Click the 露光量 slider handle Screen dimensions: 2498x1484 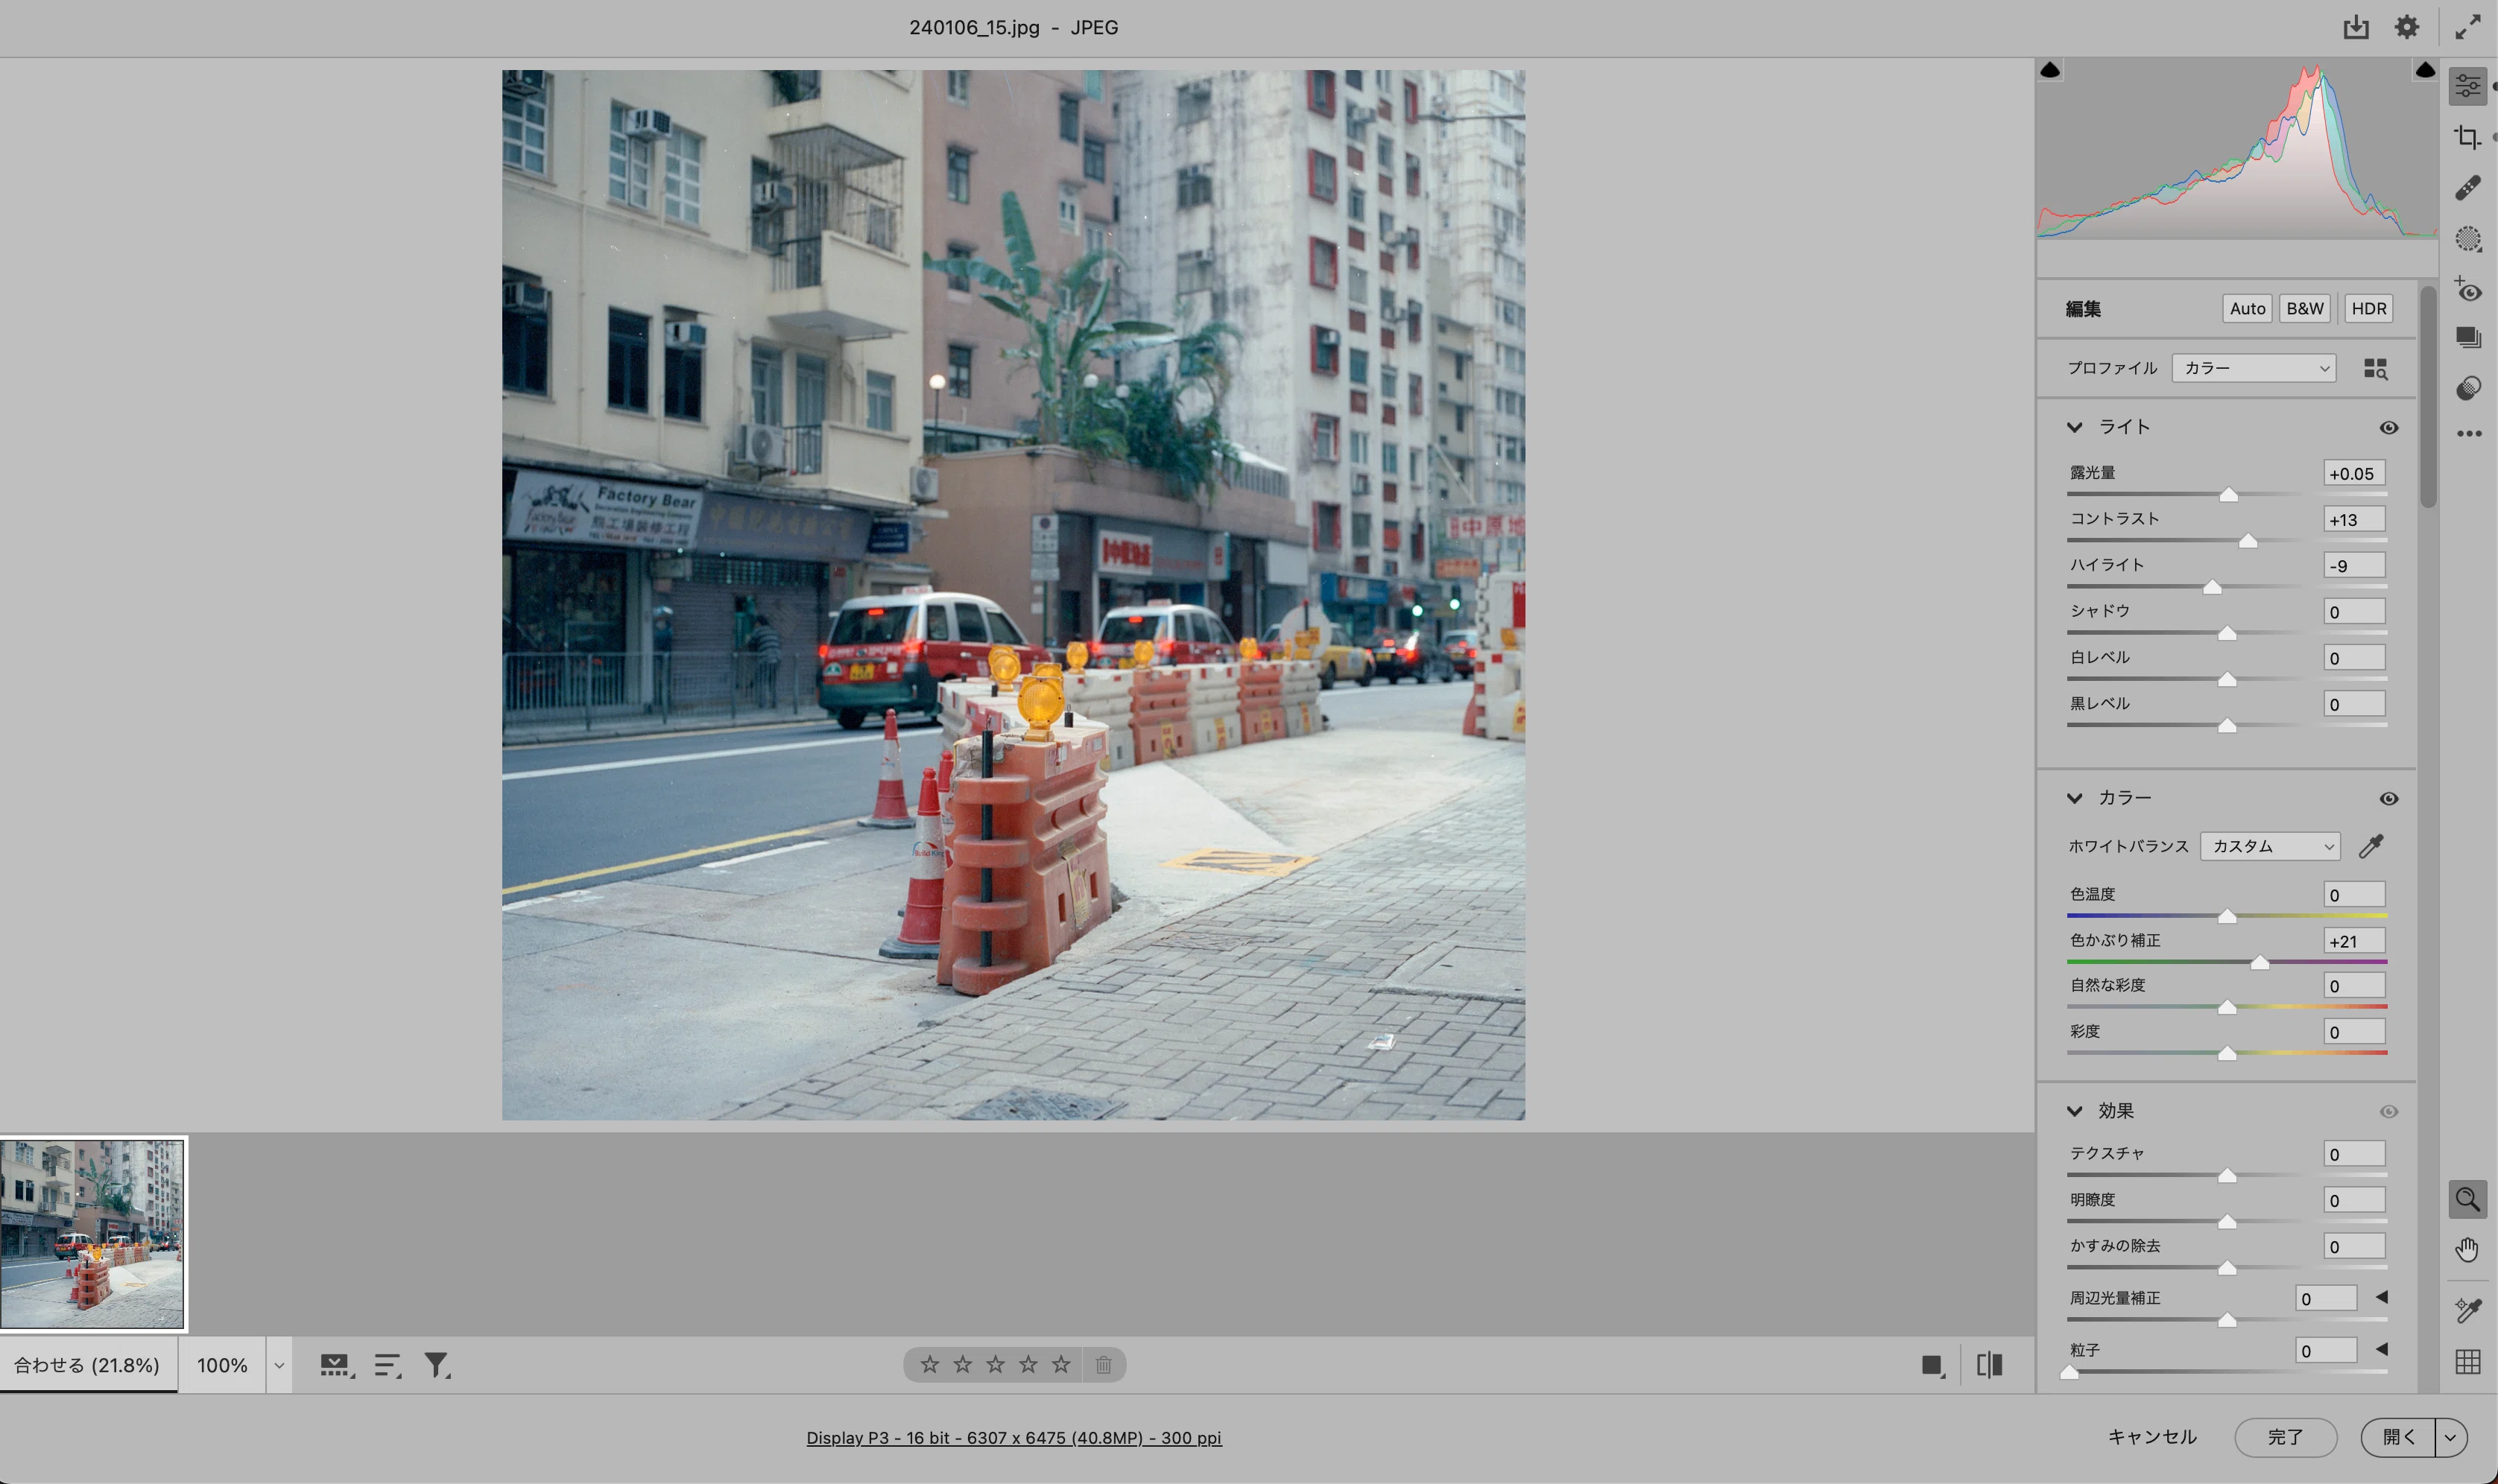coord(2228,495)
